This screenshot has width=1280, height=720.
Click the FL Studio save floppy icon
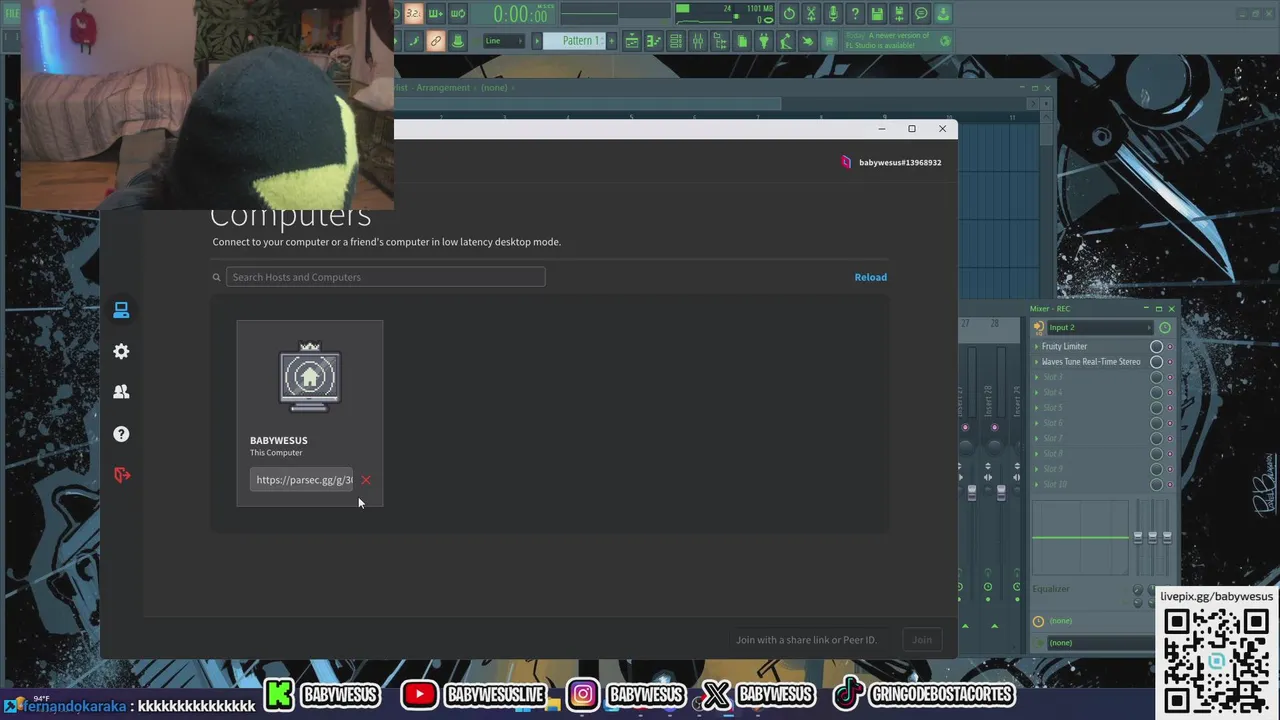tap(878, 14)
